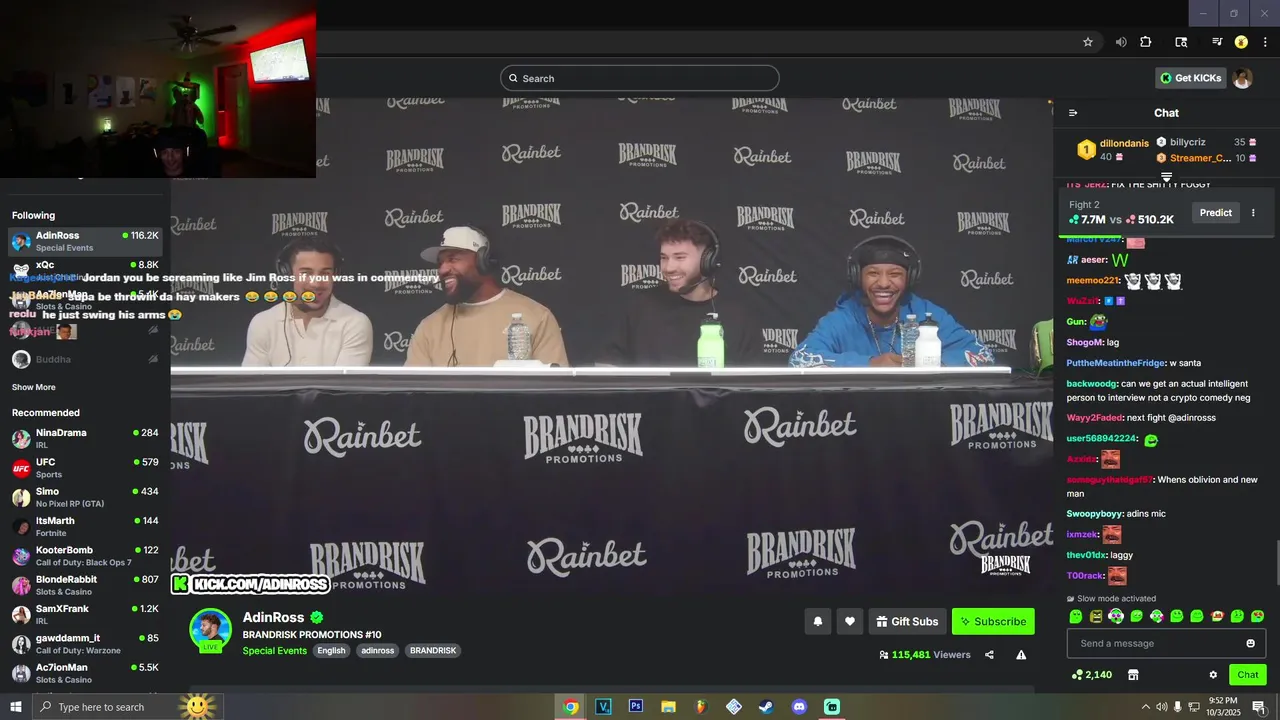Open Vegas Pro from the taskbar
1280x720 pixels.
(x=603, y=707)
